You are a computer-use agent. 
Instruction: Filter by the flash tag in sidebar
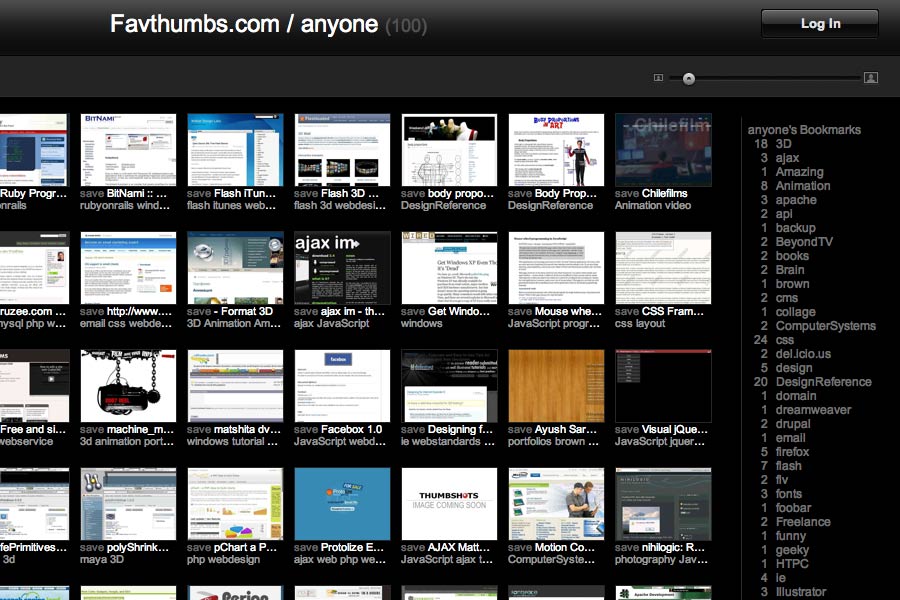click(x=789, y=466)
